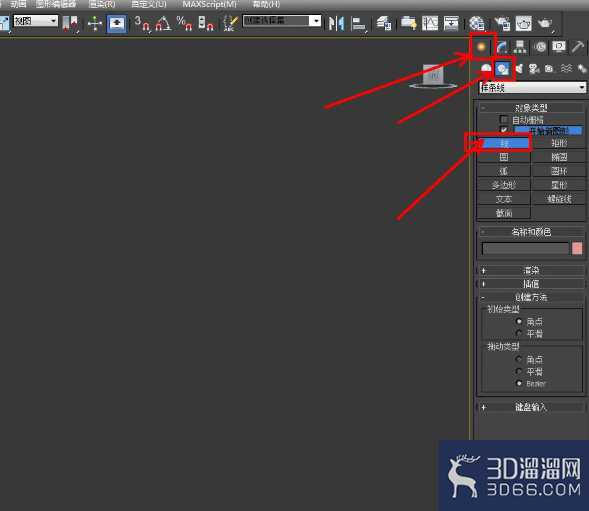
Task: Toggle Keyboard Shortcut Override icon
Action: [x=116, y=23]
